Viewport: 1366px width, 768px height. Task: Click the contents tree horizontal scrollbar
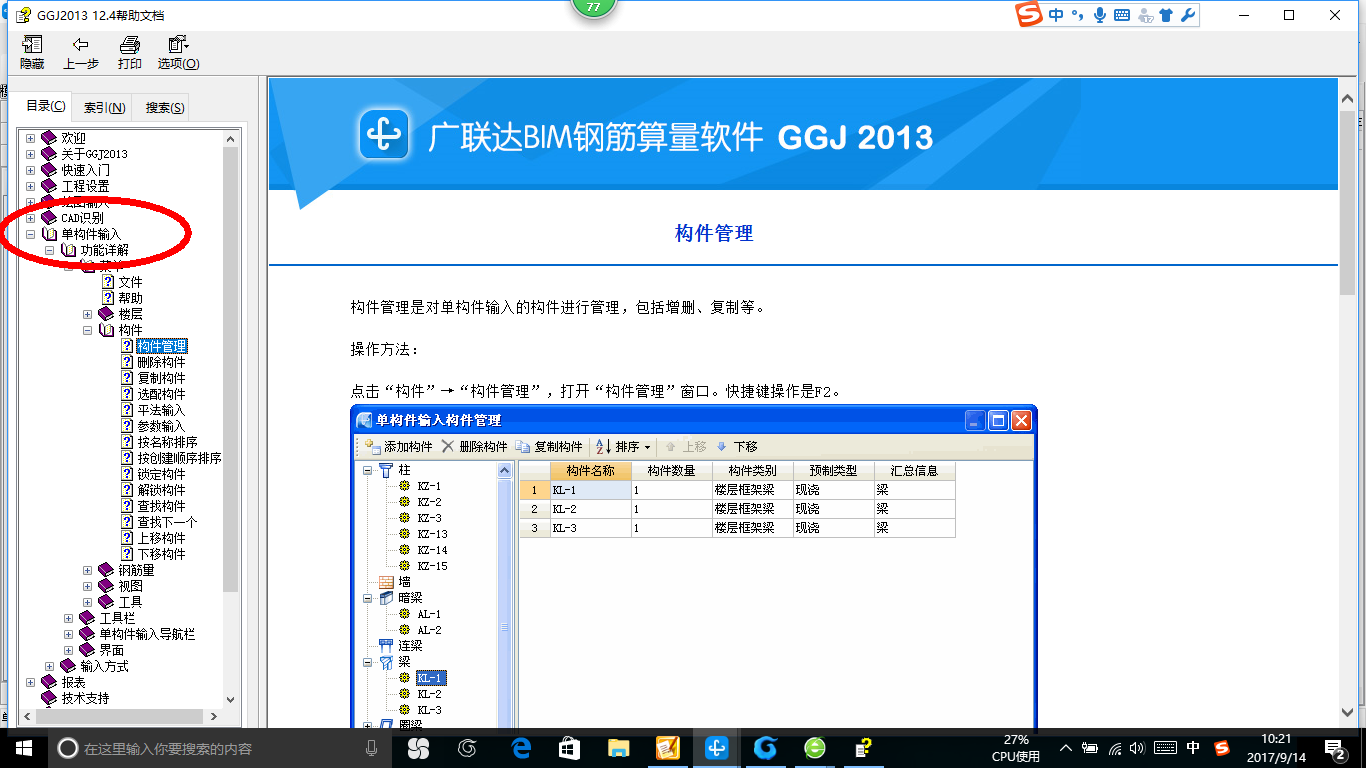click(121, 717)
